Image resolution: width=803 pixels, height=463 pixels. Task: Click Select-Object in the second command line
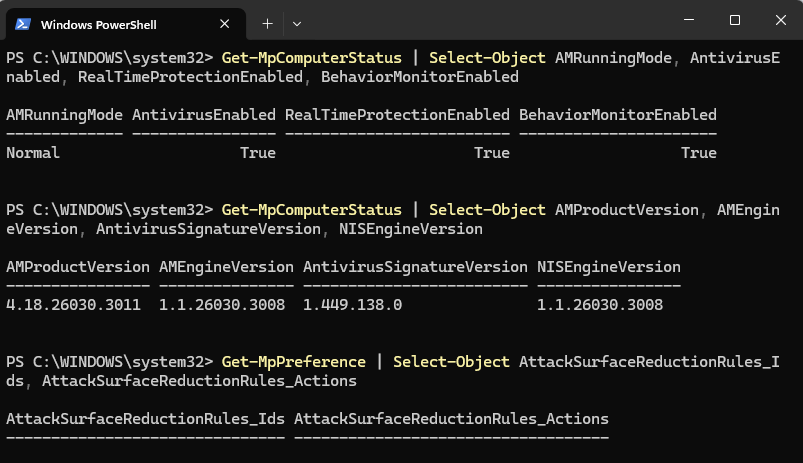tap(487, 210)
